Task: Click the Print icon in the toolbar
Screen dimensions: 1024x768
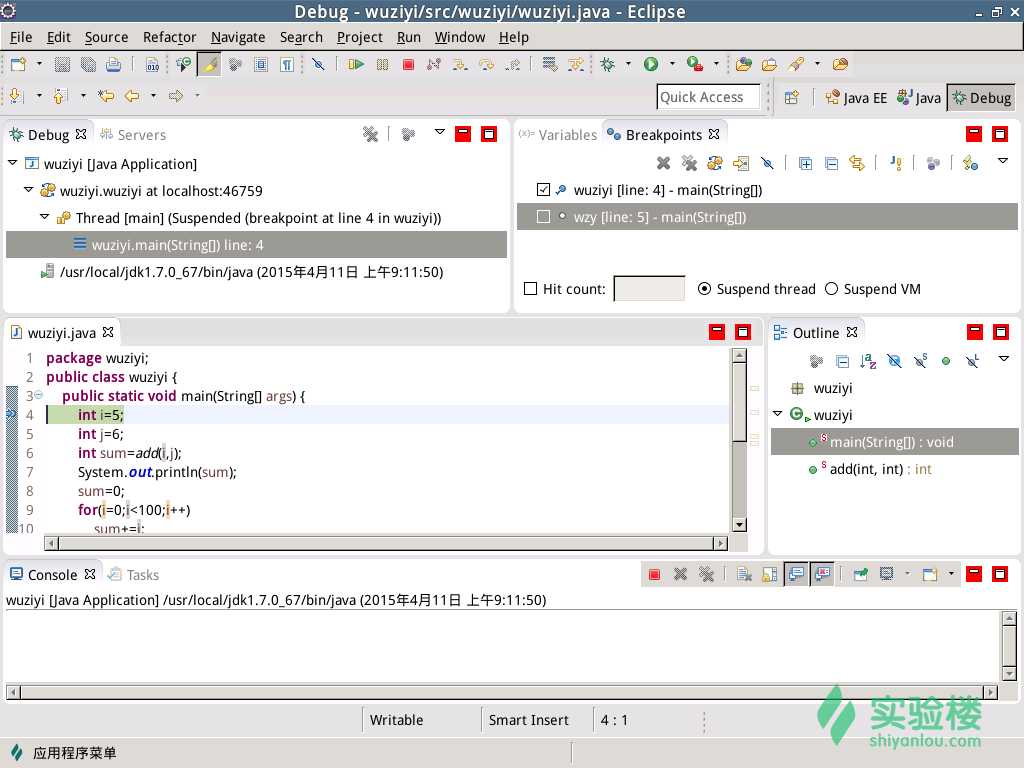Action: (114, 64)
